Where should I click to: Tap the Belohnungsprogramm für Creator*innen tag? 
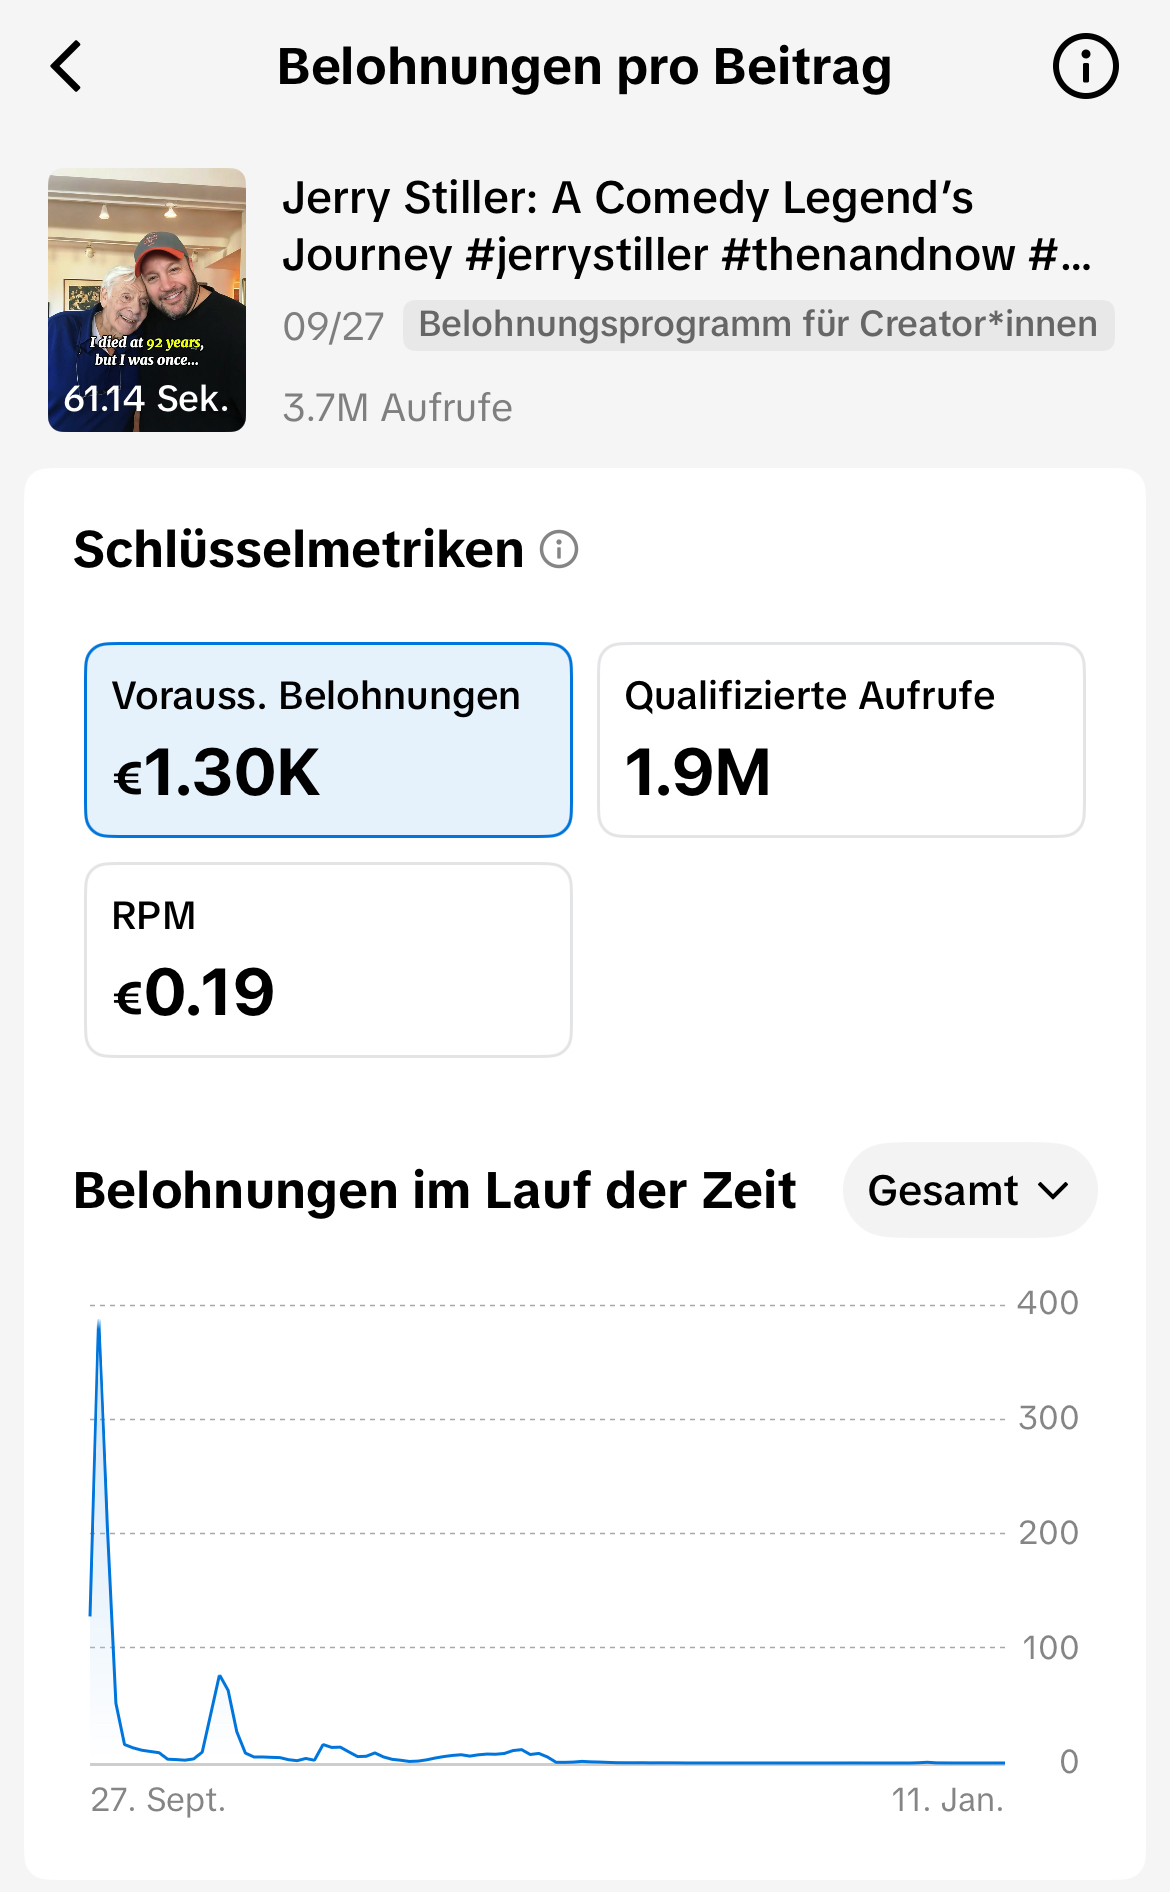pos(758,325)
